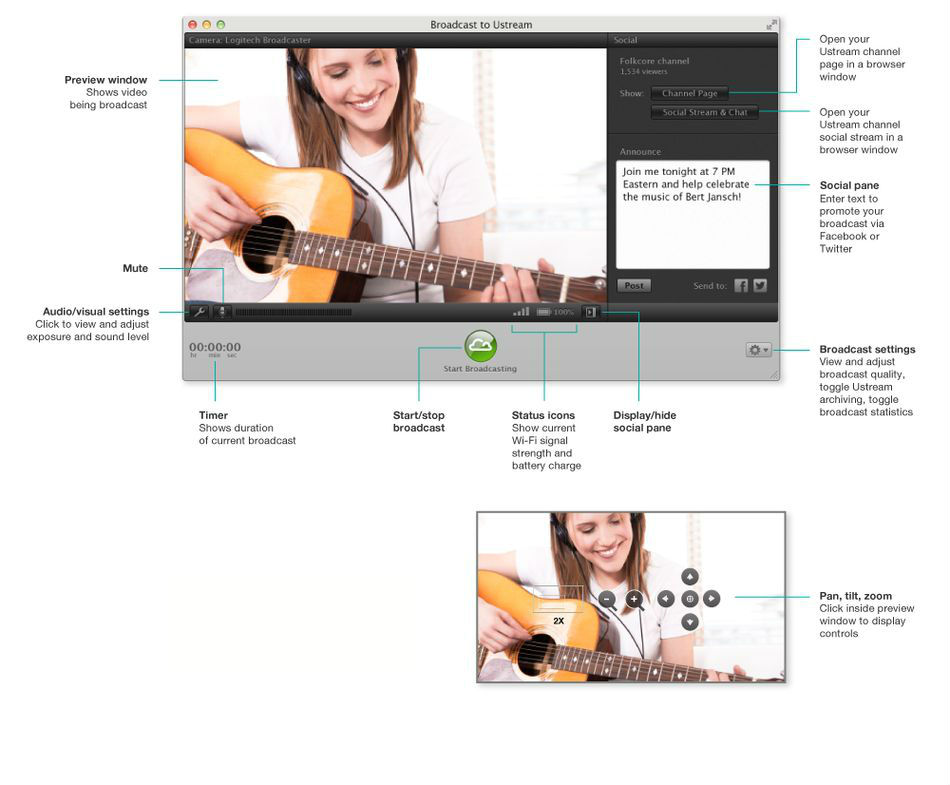Image resolution: width=950 pixels, height=785 pixels.
Task: Click inside the Announce text box
Action: pyautogui.click(x=693, y=214)
